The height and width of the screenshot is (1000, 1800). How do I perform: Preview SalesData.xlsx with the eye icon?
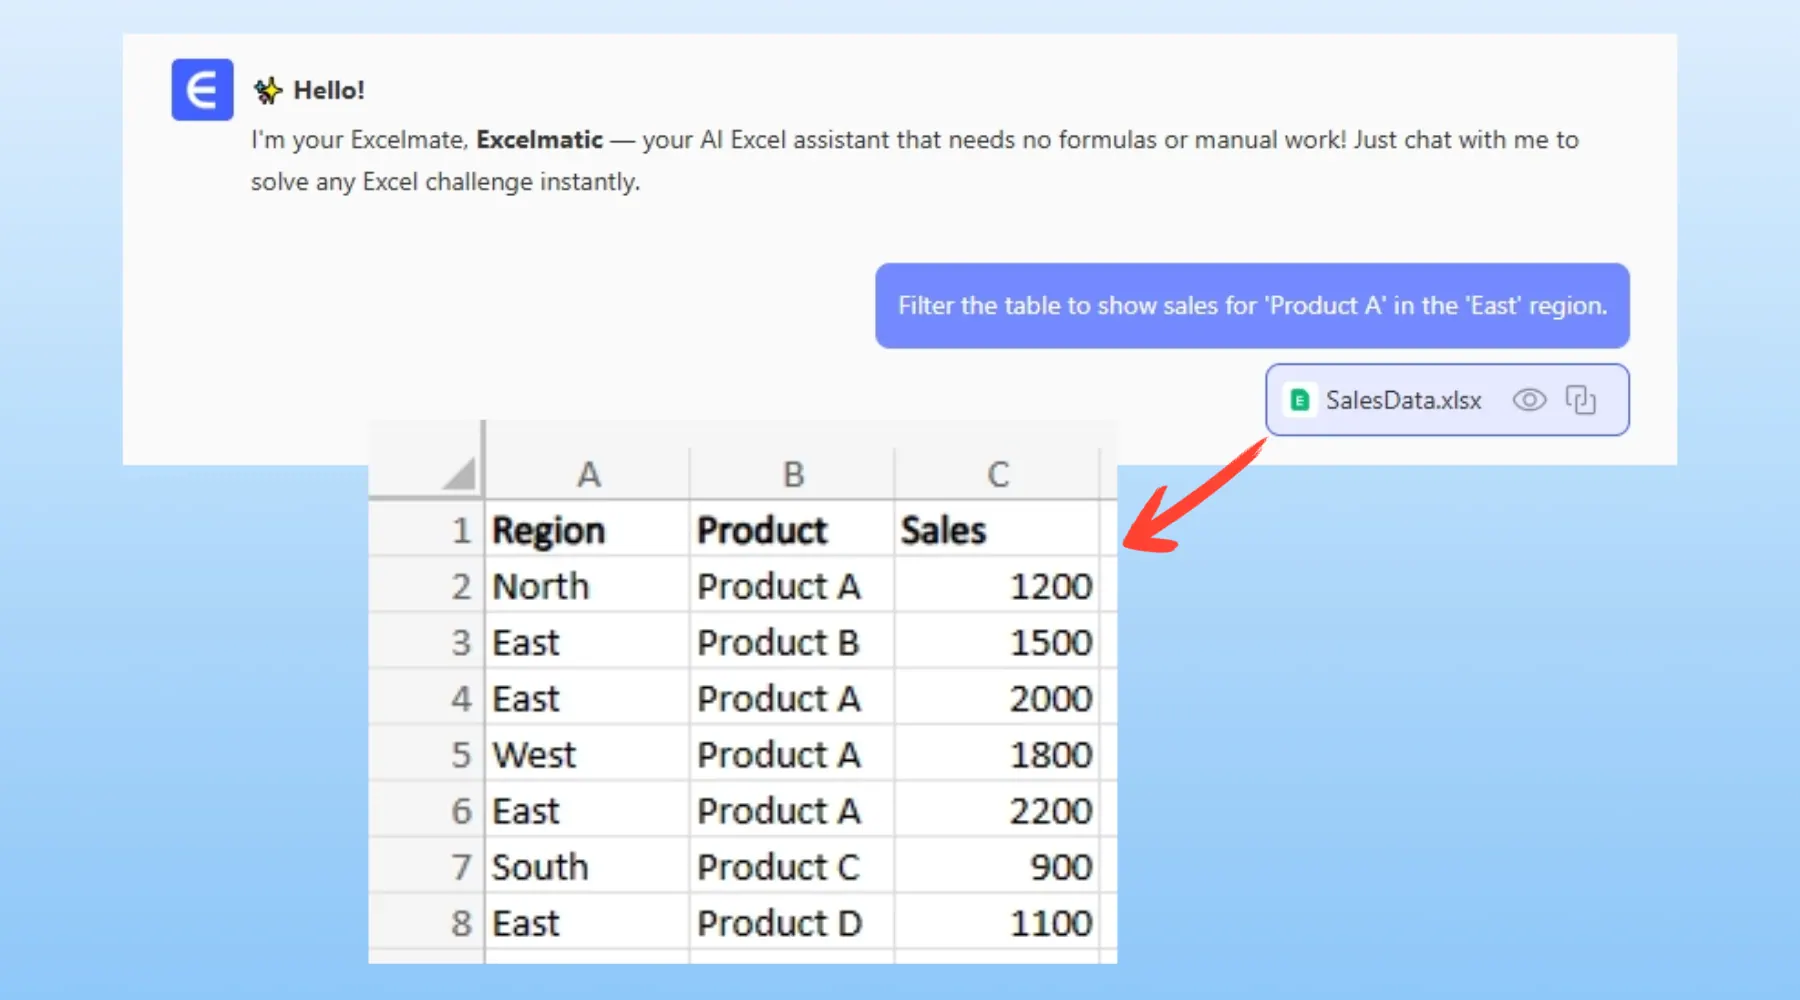pyautogui.click(x=1529, y=400)
